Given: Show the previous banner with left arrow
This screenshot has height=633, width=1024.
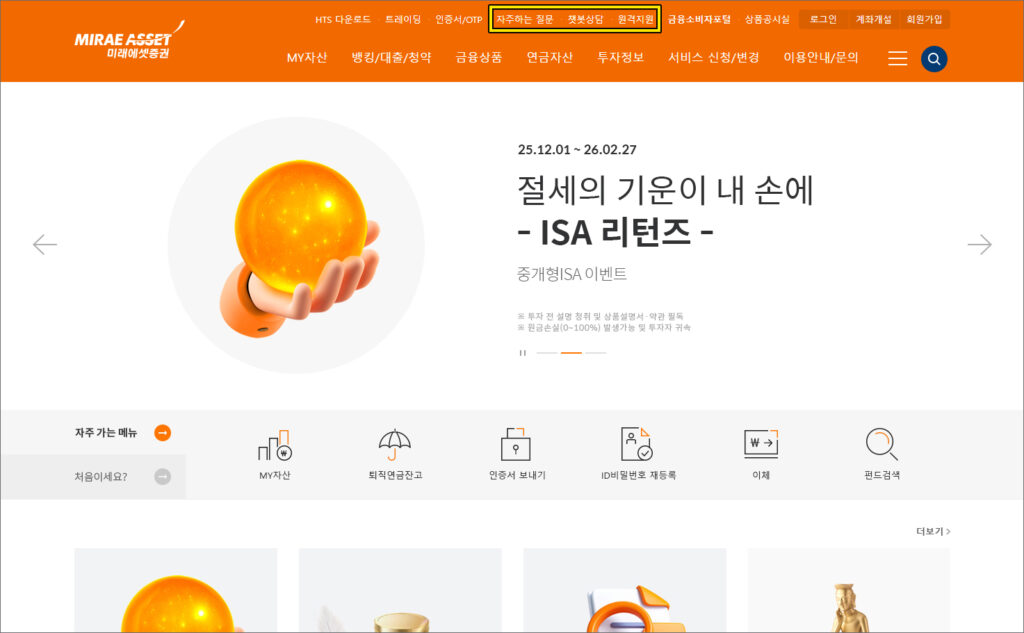Looking at the screenshot, I should pyautogui.click(x=45, y=245).
